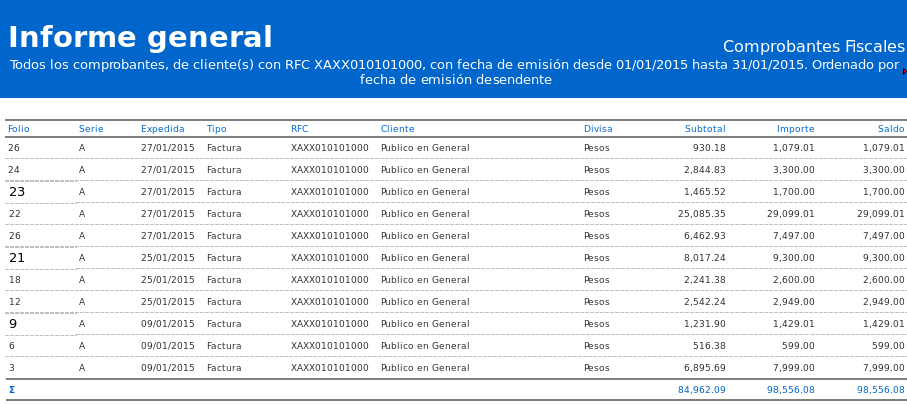Sort by the Subtotal column
This screenshot has height=404, width=907.
point(705,129)
